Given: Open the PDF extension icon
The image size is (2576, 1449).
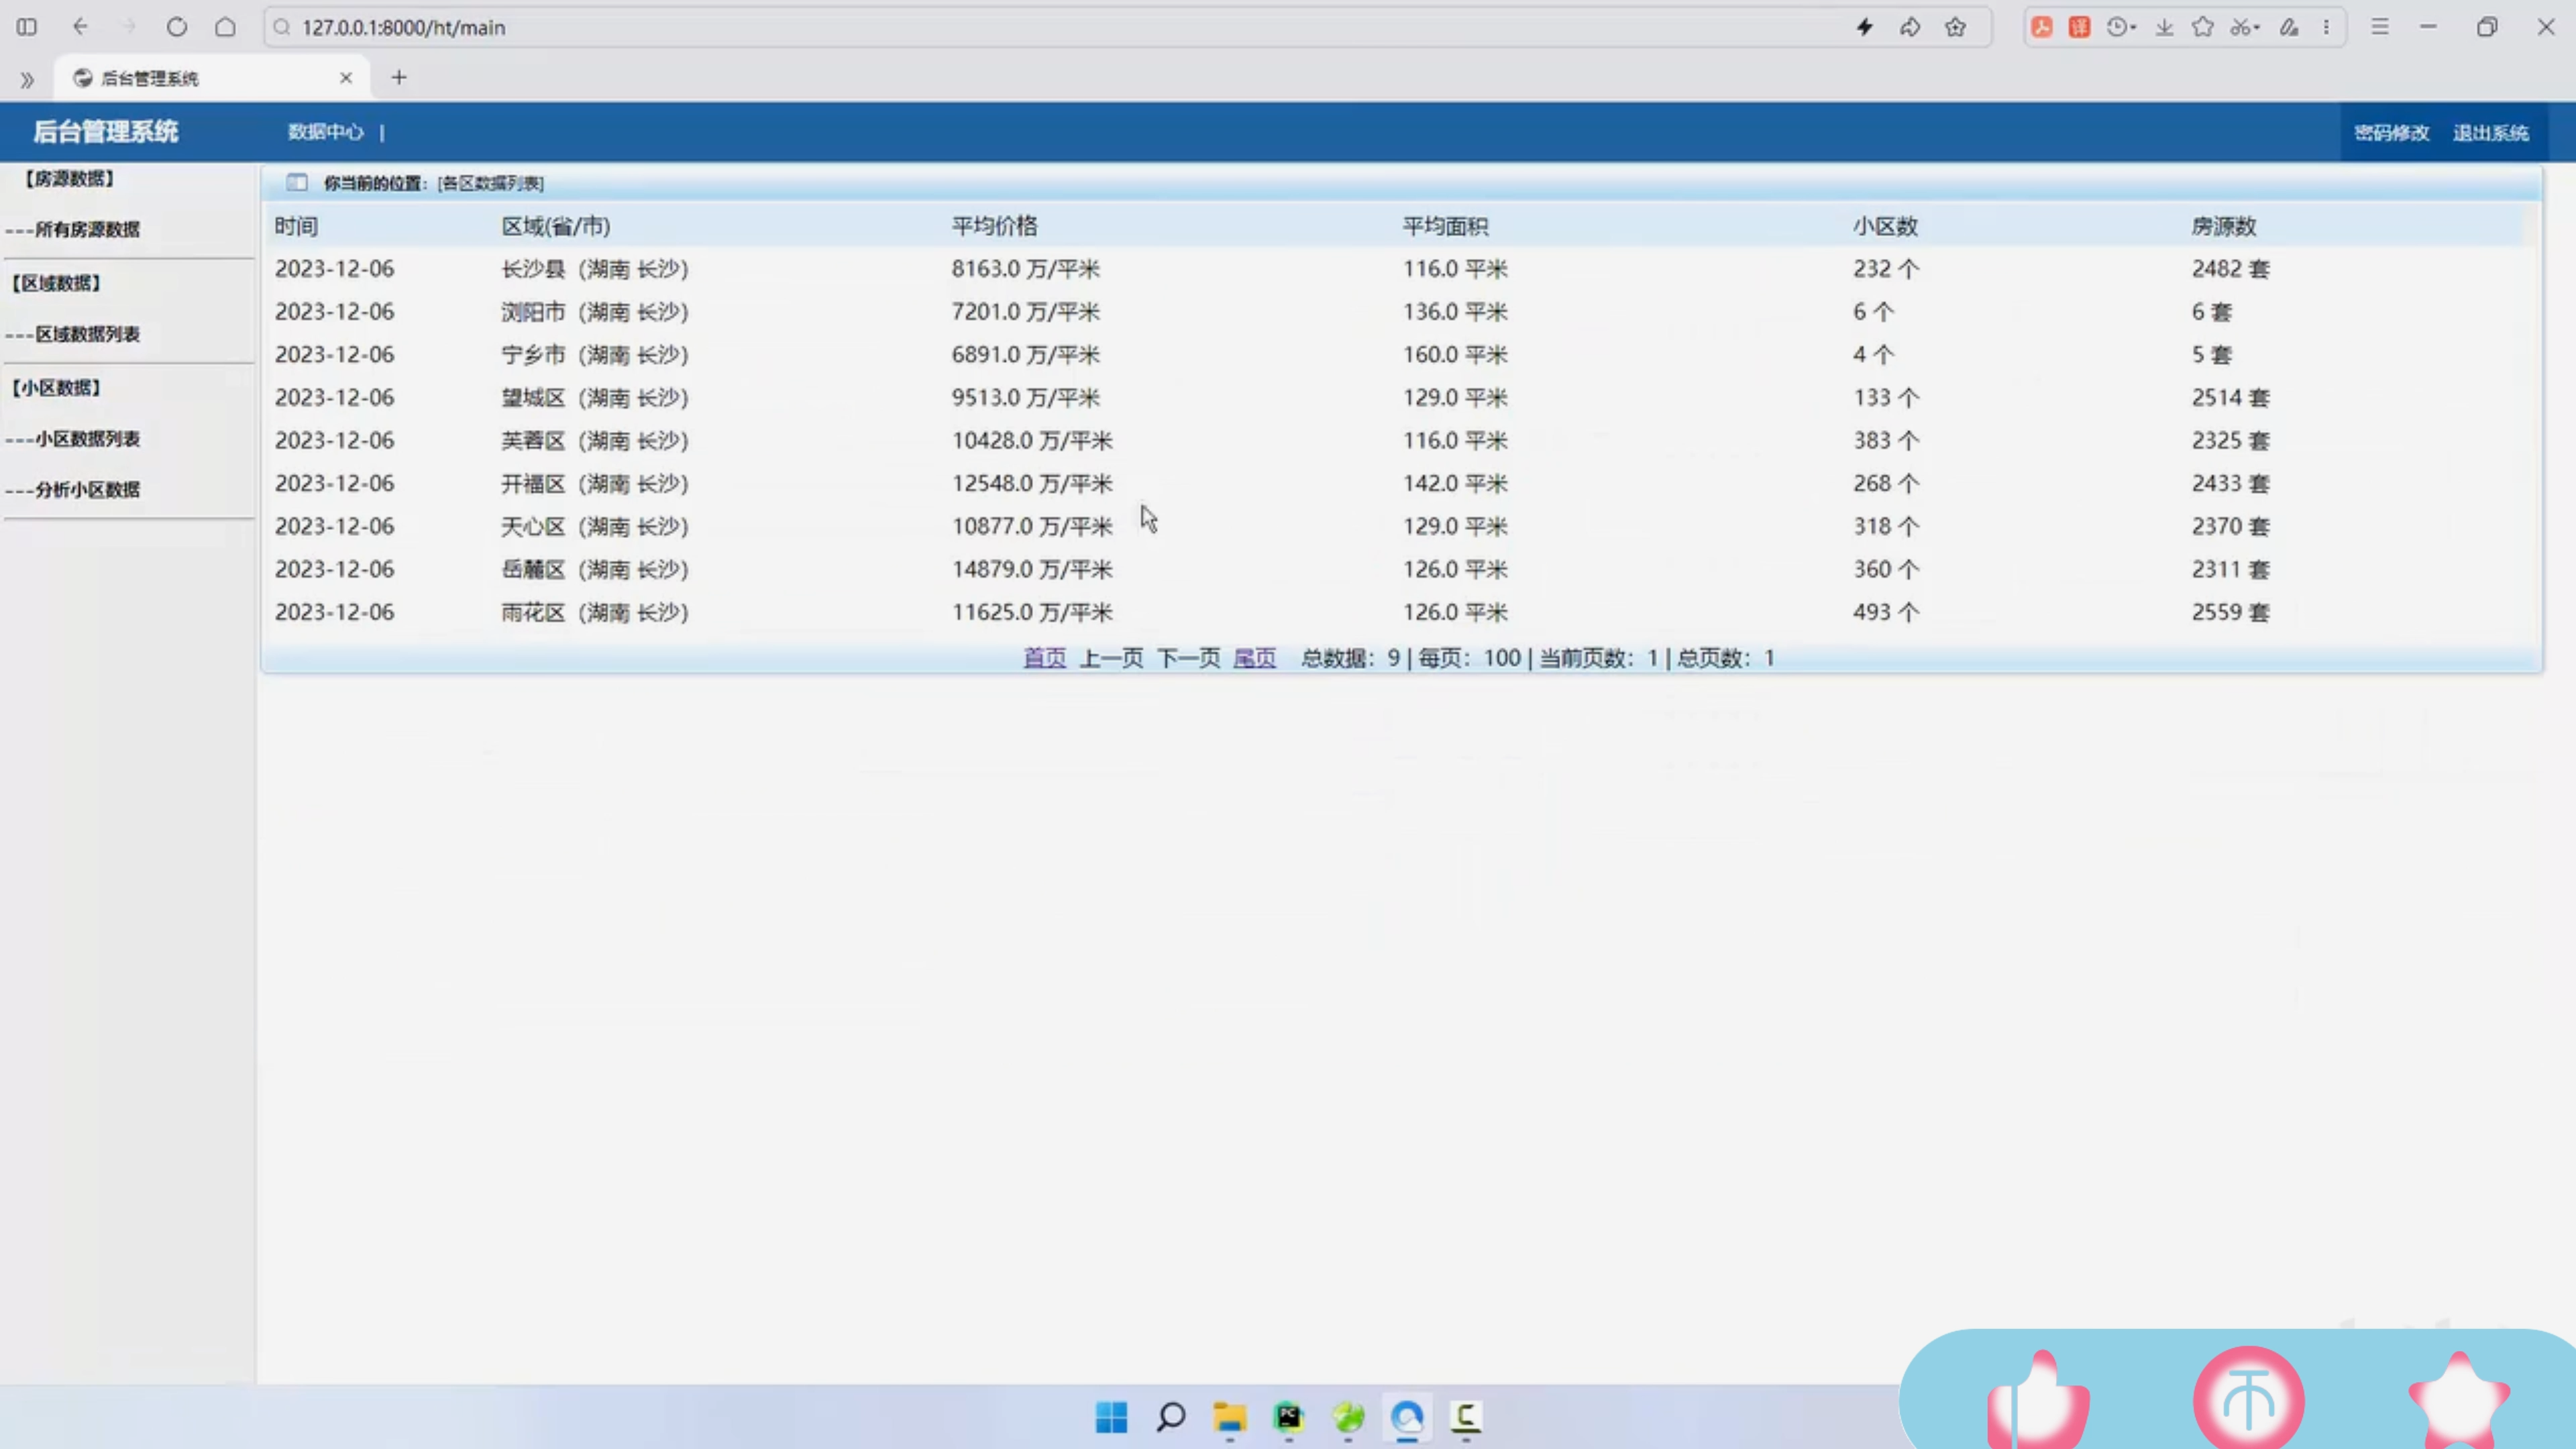Looking at the screenshot, I should (2042, 27).
